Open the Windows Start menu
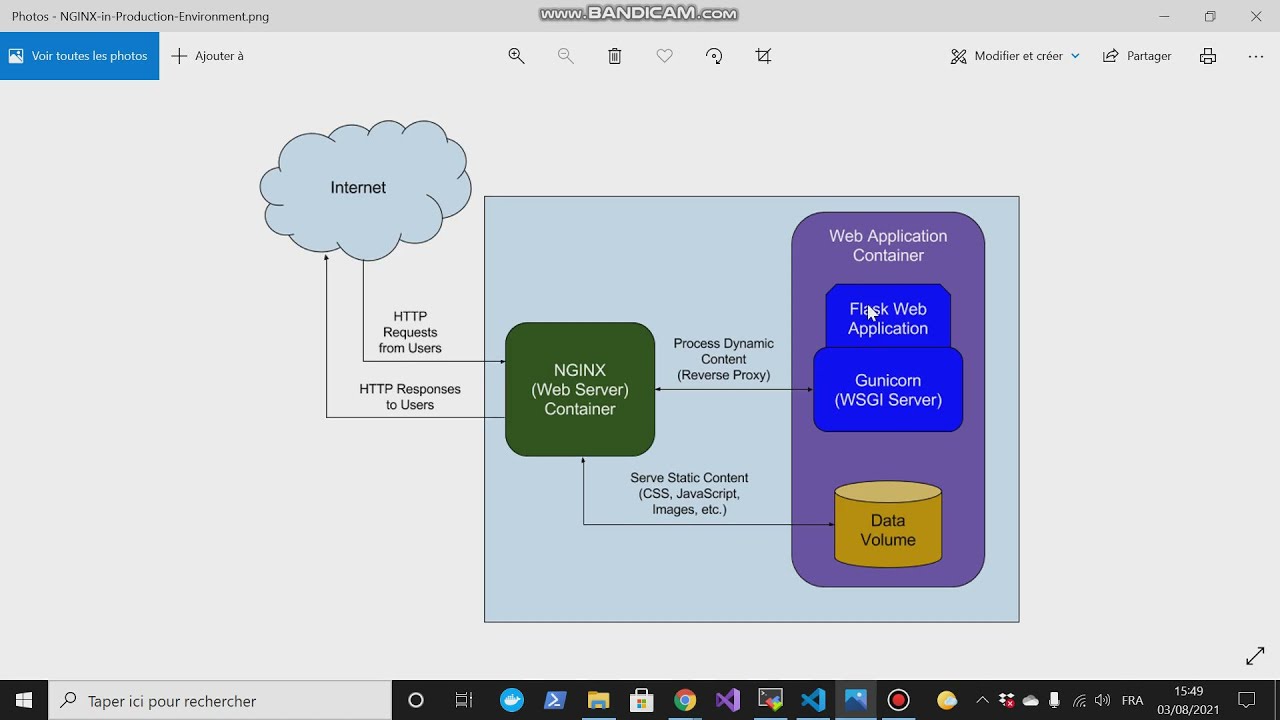The image size is (1280, 720). [x=24, y=700]
